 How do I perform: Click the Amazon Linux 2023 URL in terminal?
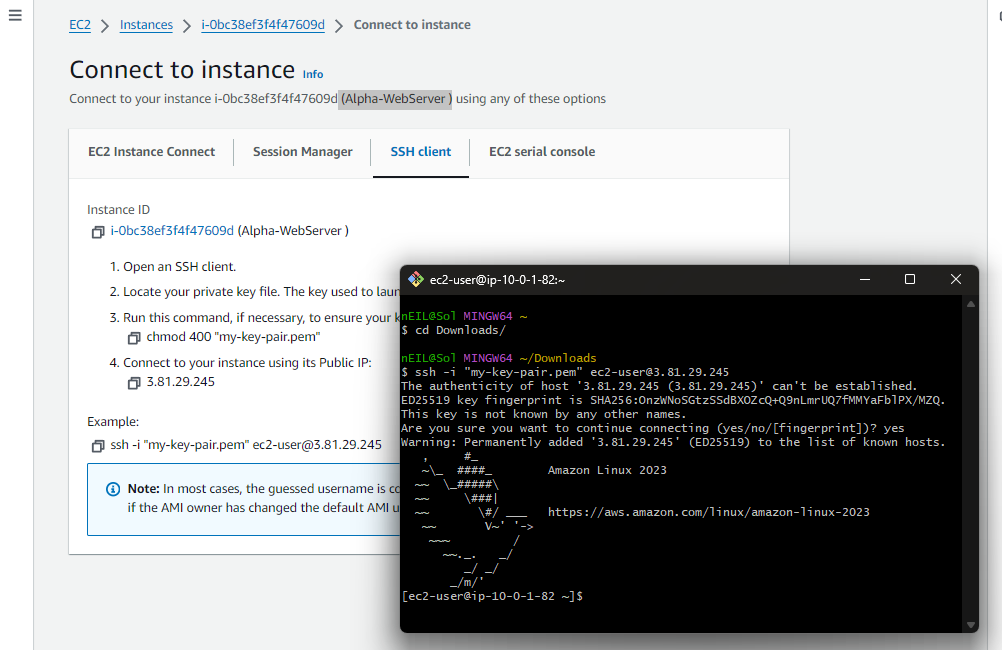pos(708,512)
